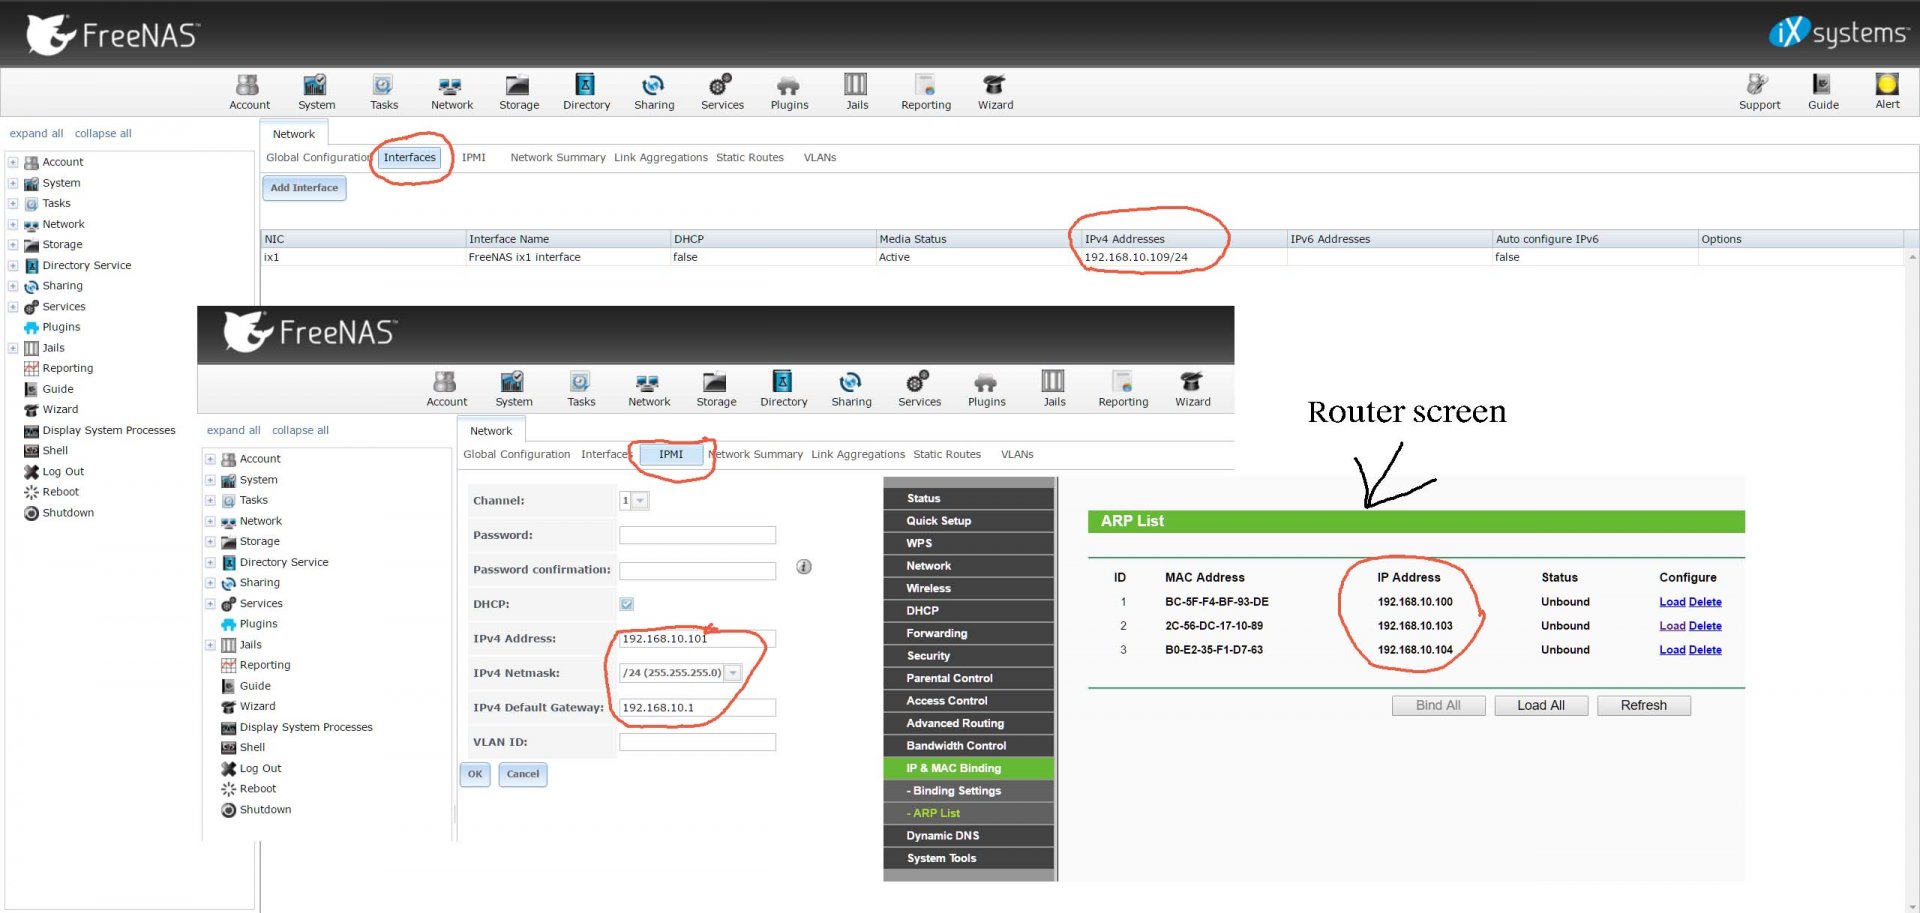Click the Password confirmation field
1920x913 pixels.
(x=697, y=570)
